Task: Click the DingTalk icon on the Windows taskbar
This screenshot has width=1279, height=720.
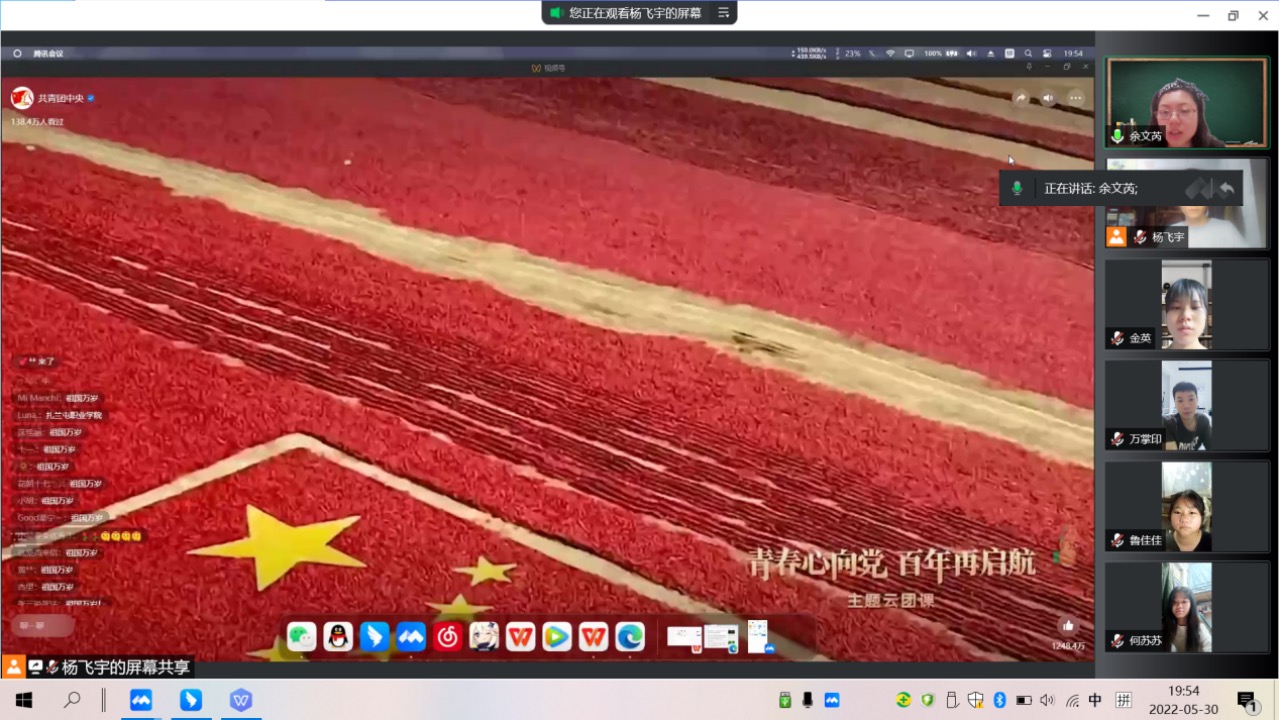Action: click(190, 700)
